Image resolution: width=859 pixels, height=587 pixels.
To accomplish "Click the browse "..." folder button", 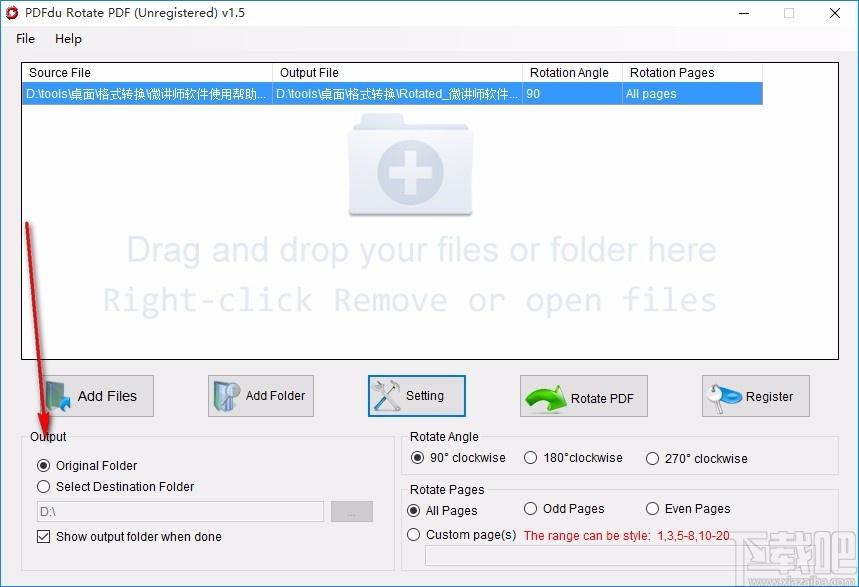I will tap(352, 512).
